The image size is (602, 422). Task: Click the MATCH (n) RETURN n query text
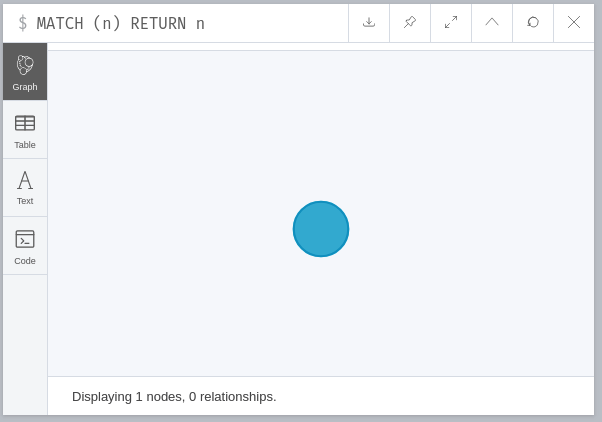(121, 23)
